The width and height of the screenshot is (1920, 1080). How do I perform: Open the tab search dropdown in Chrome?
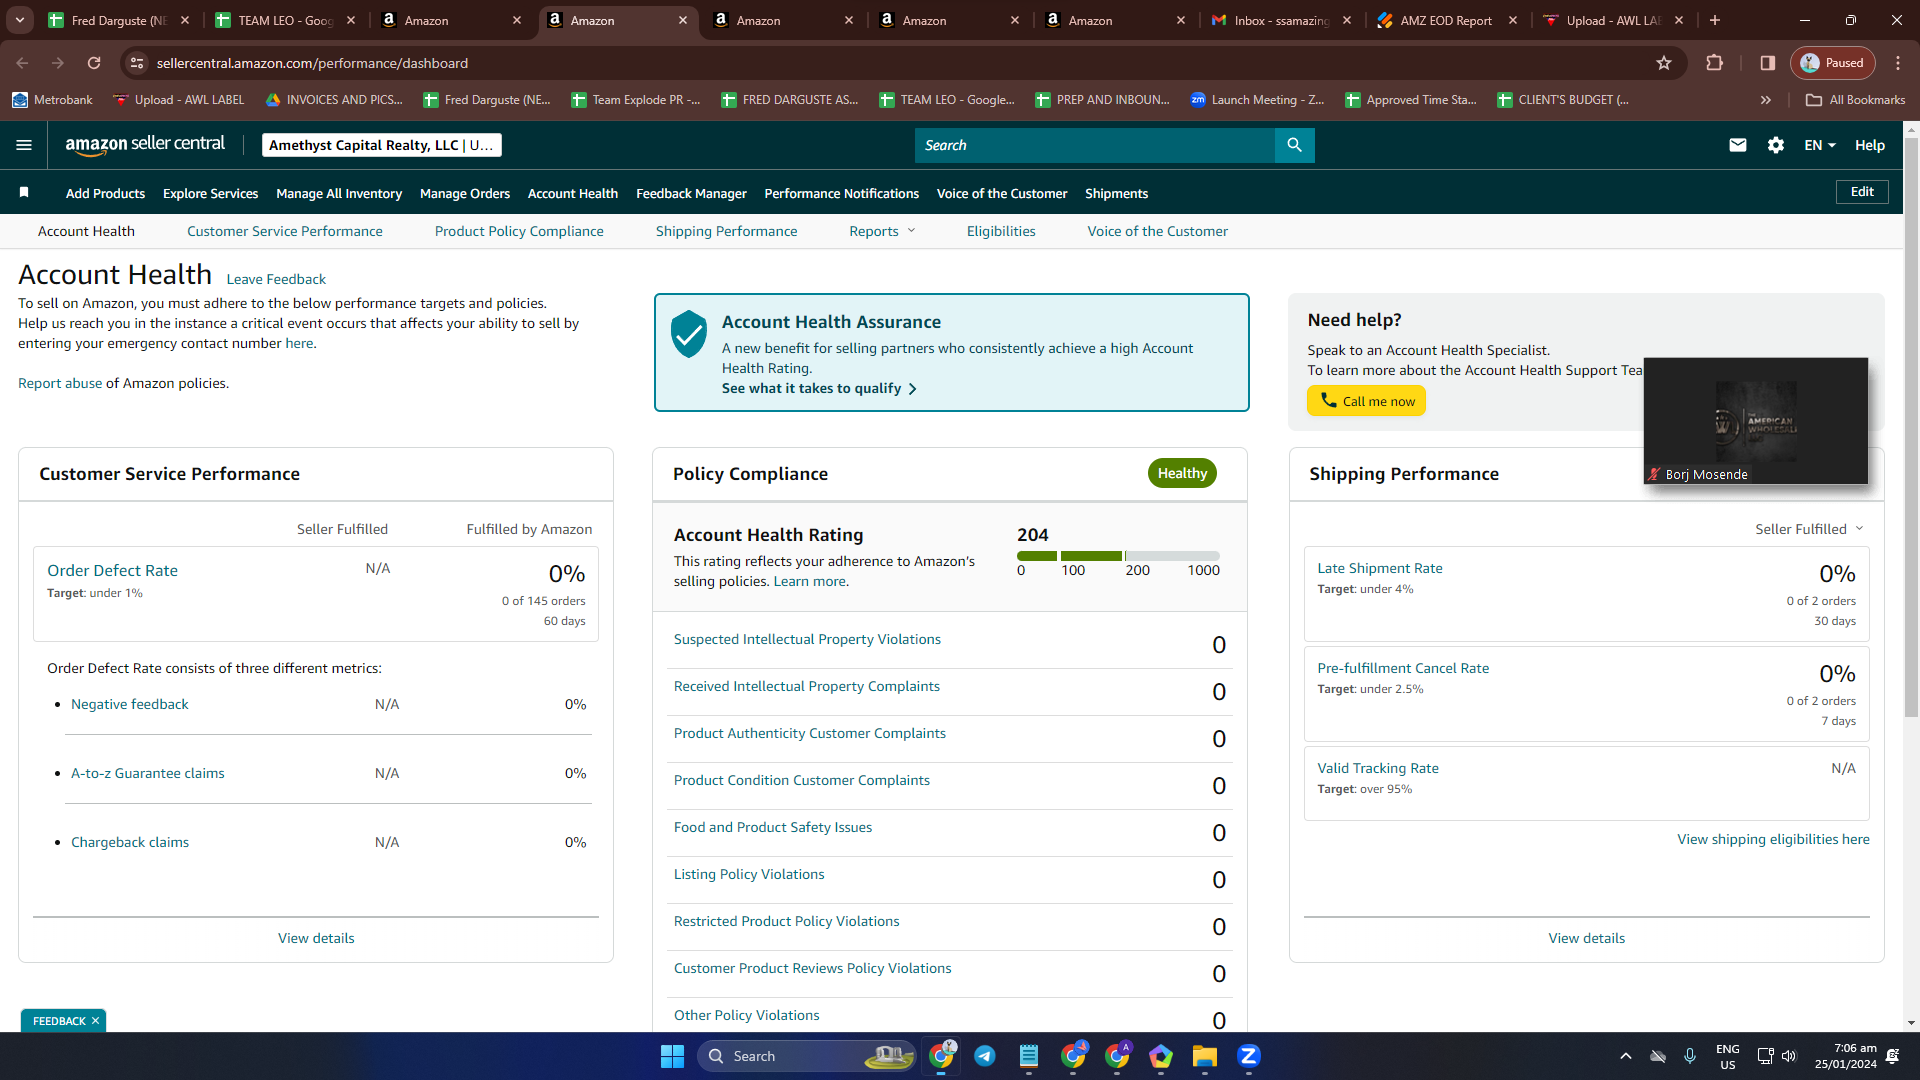coord(20,20)
